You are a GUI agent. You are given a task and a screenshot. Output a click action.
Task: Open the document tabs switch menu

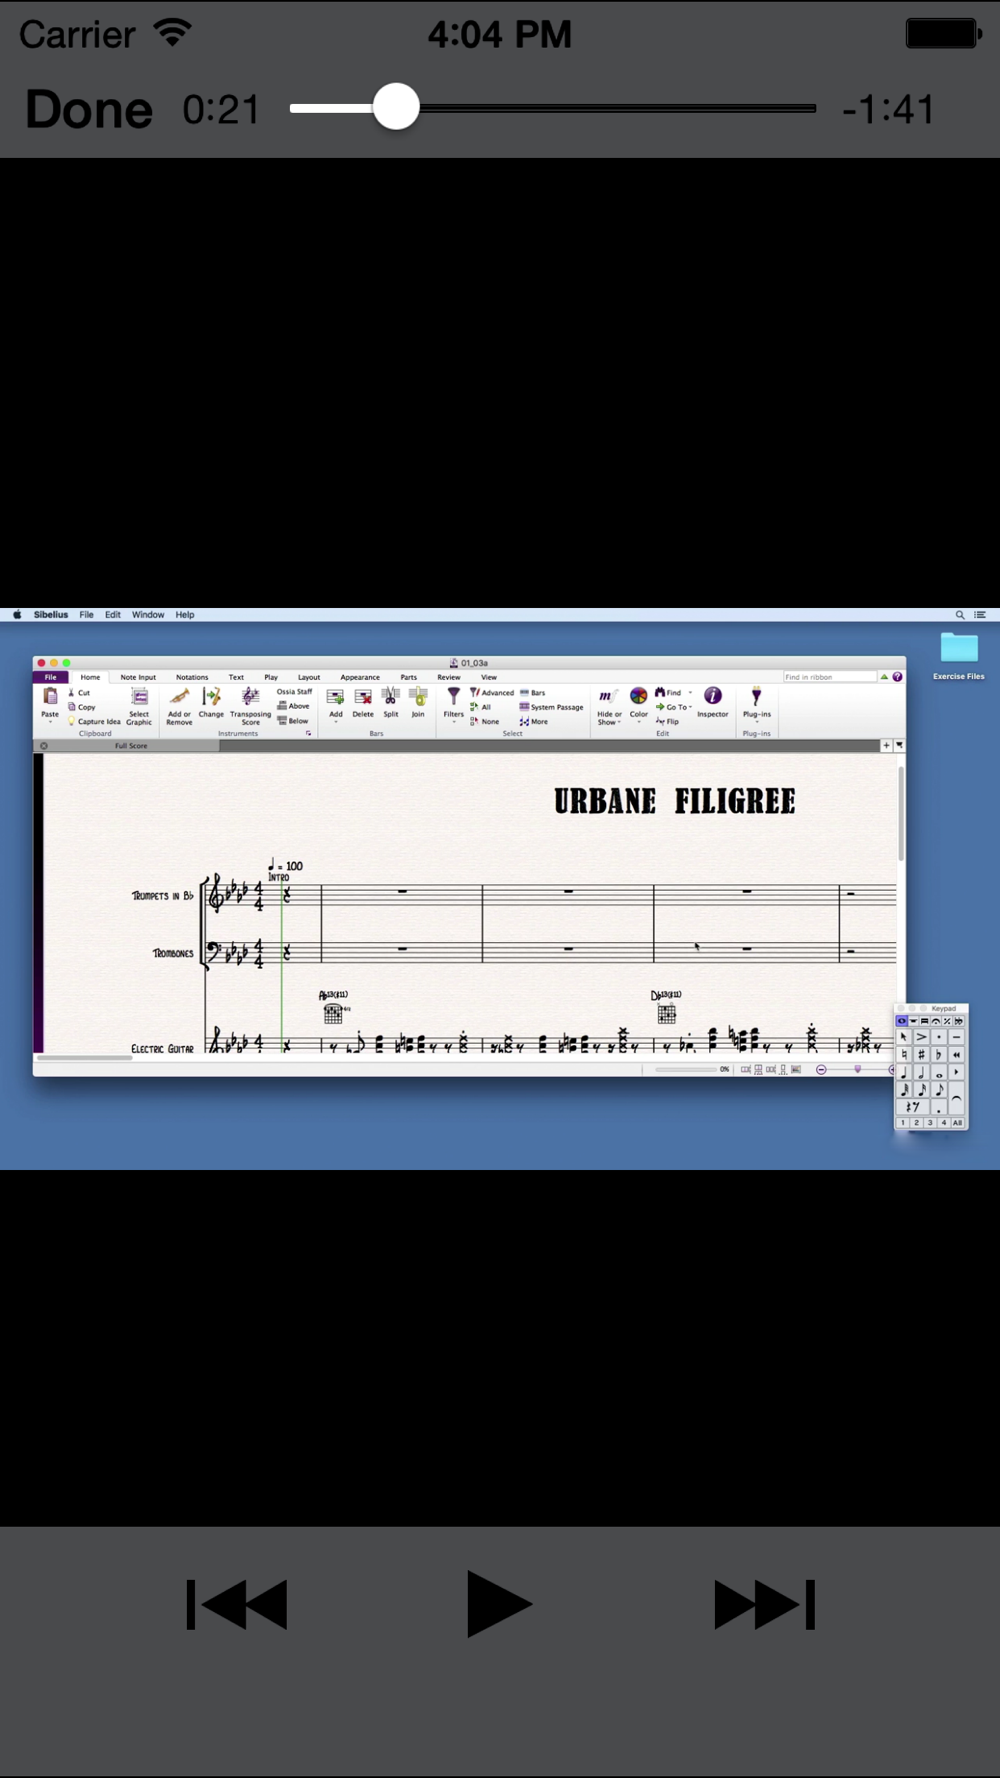[899, 745]
